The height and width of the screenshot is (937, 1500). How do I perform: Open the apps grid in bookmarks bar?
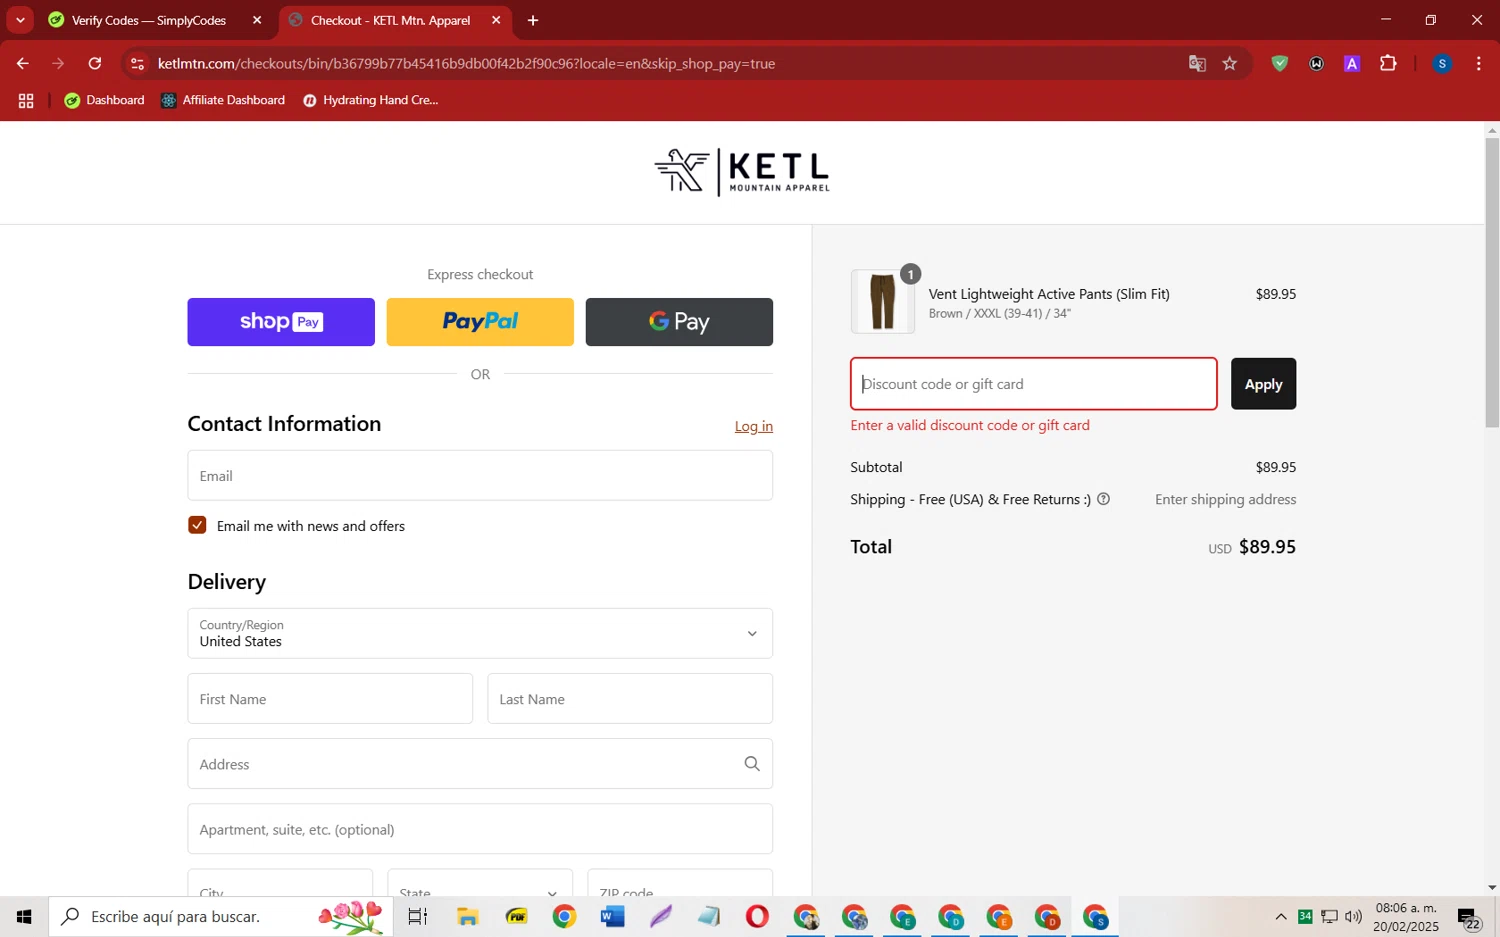pos(26,100)
